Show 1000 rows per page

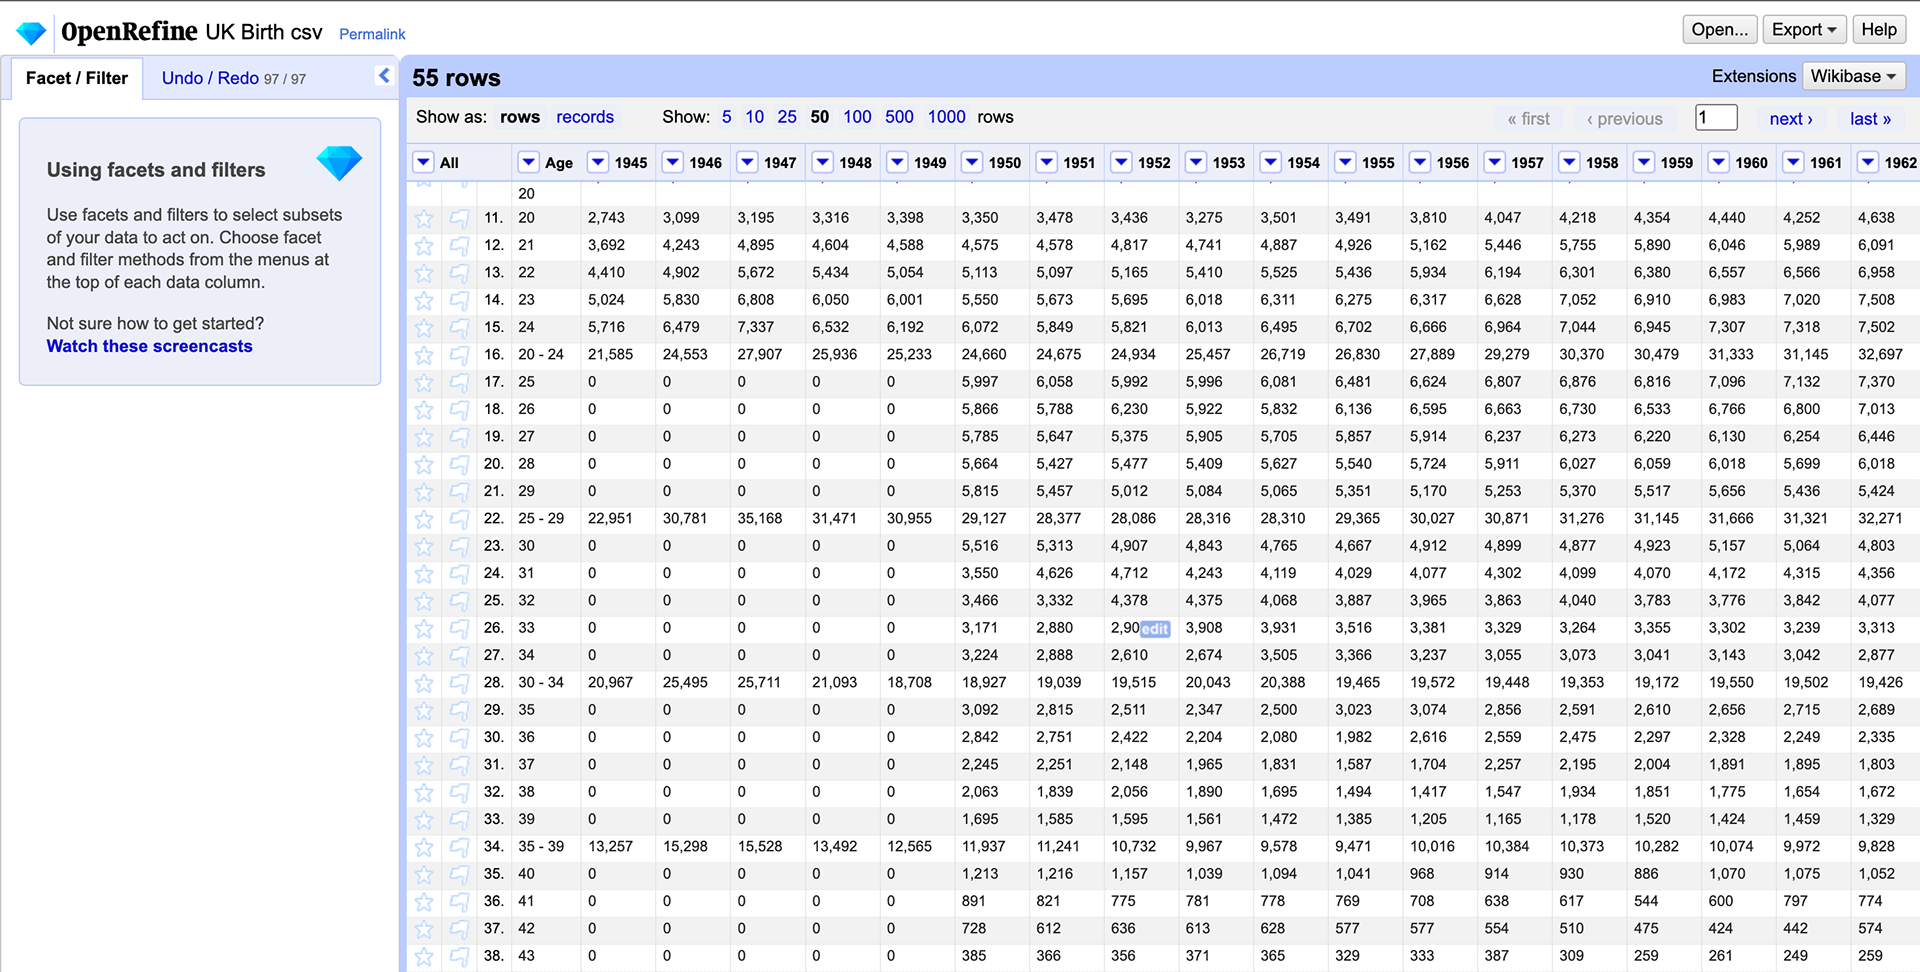pyautogui.click(x=946, y=117)
